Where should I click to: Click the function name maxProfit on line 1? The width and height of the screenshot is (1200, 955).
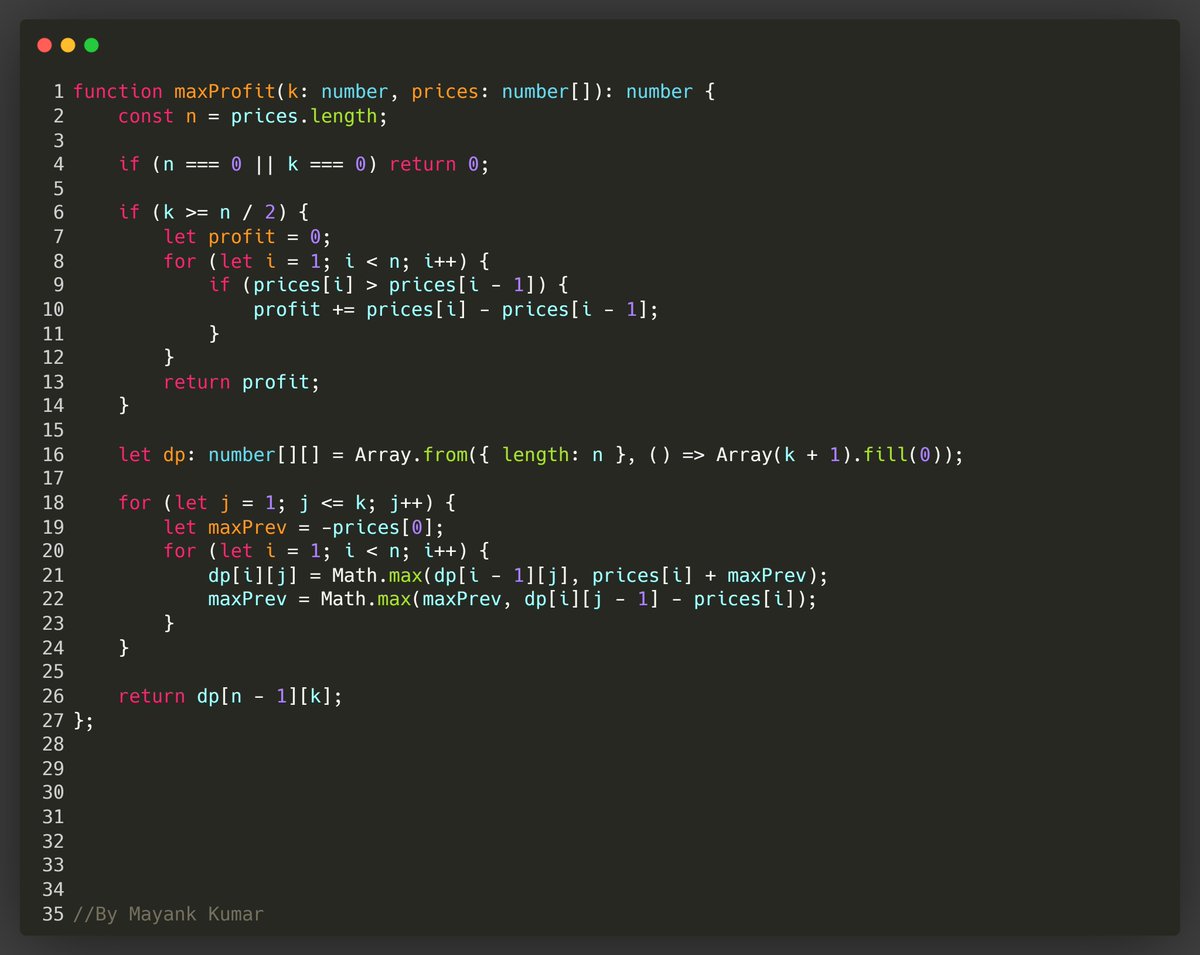225,92
